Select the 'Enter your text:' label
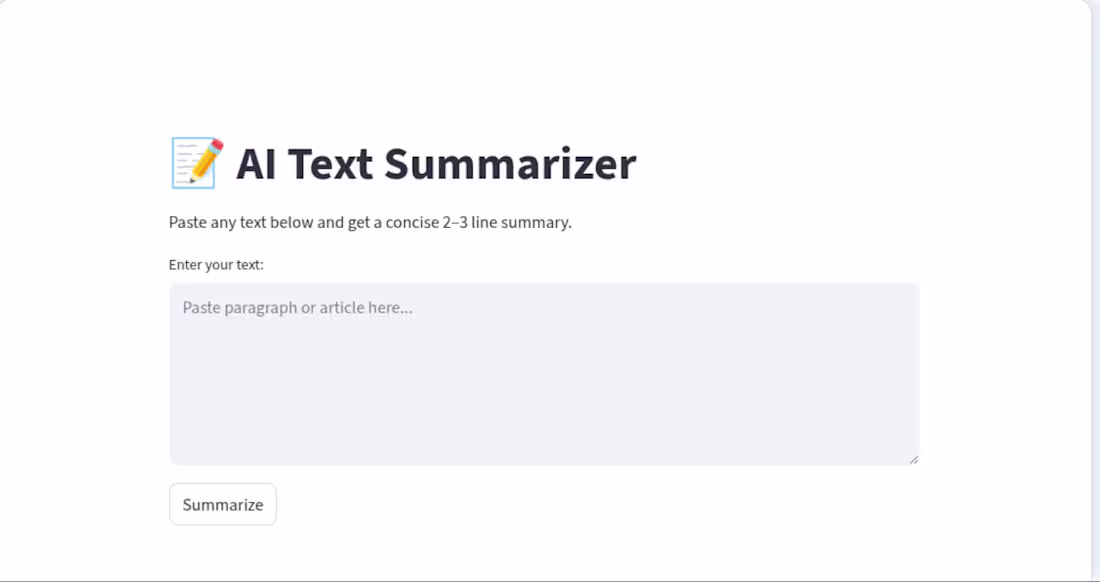1100x582 pixels. point(216,264)
